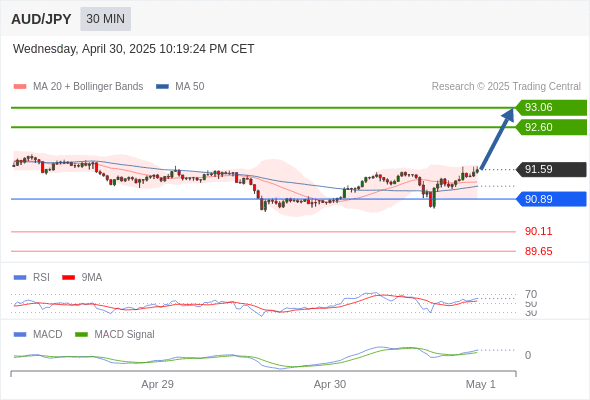Click the 90.89 pivot price tag
Image resolution: width=590 pixels, height=400 pixels.
551,199
